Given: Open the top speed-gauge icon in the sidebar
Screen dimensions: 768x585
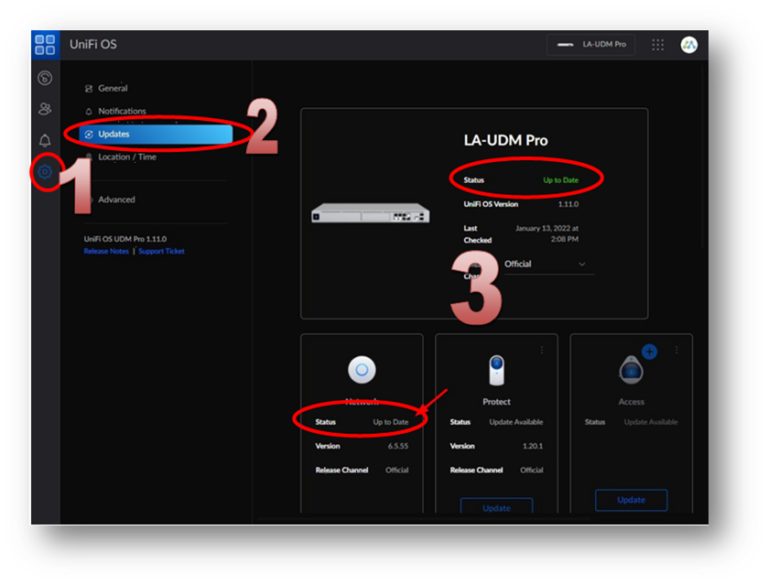Looking at the screenshot, I should click(x=45, y=78).
